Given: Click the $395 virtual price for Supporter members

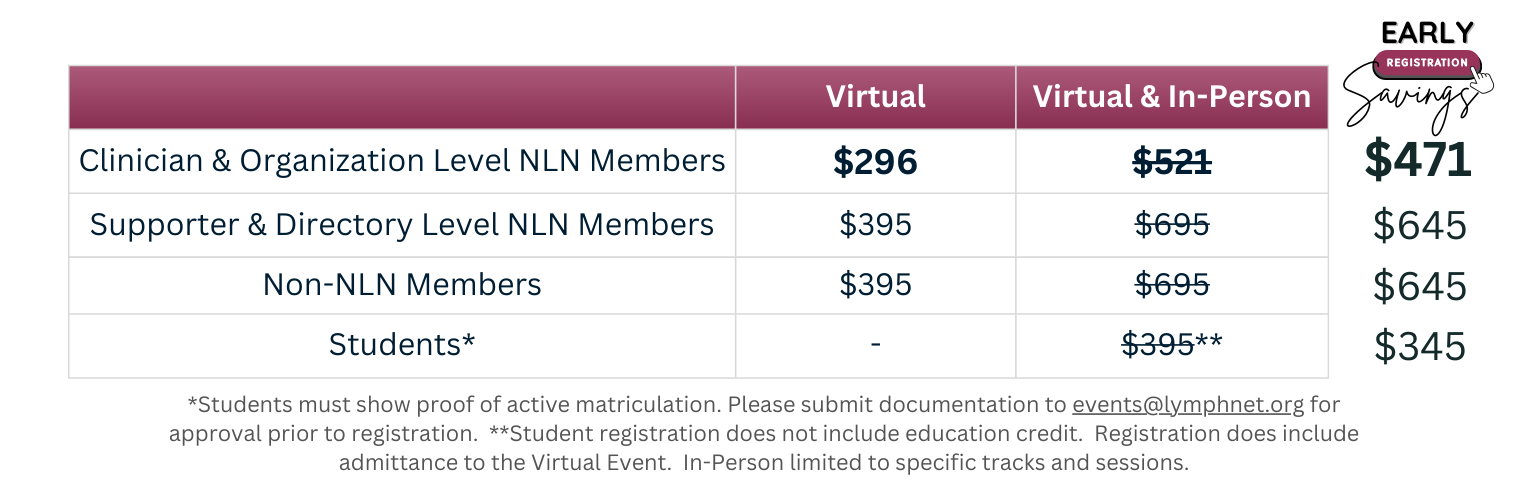Looking at the screenshot, I should 875,225.
